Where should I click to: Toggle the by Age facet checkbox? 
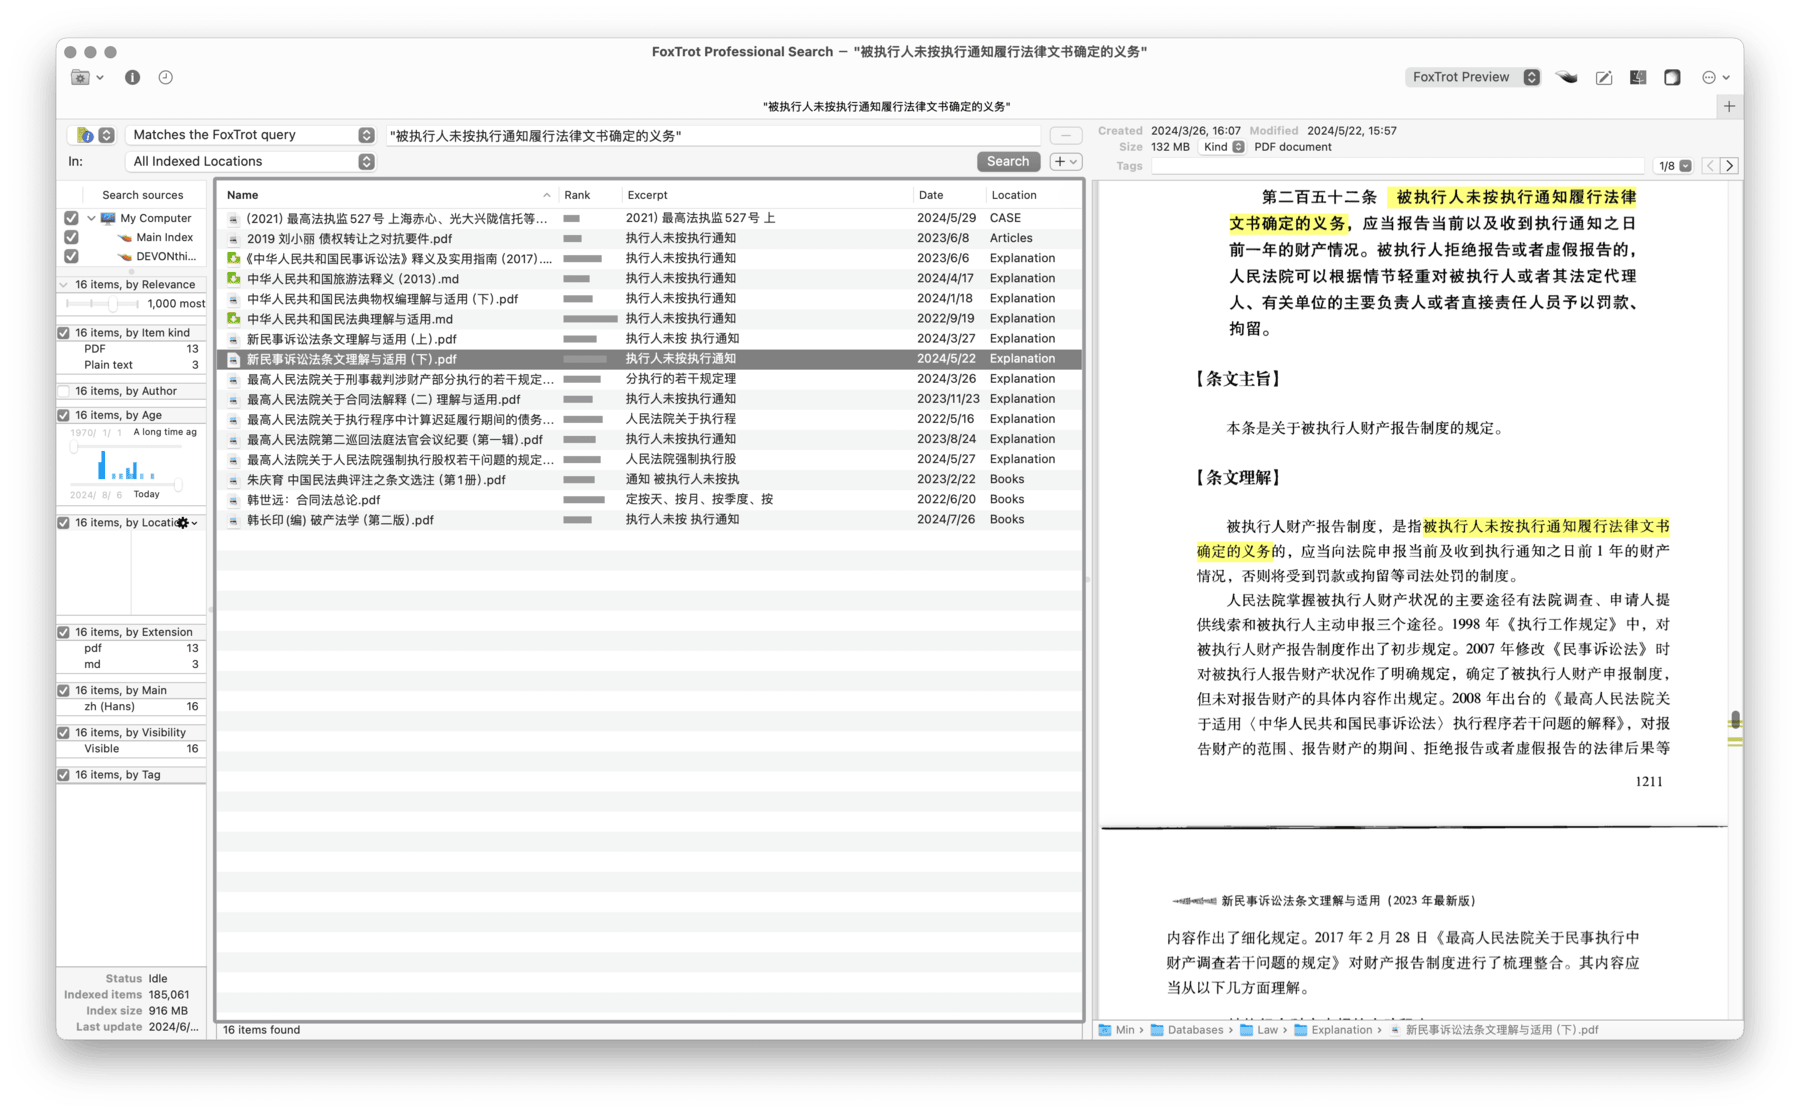(x=64, y=415)
